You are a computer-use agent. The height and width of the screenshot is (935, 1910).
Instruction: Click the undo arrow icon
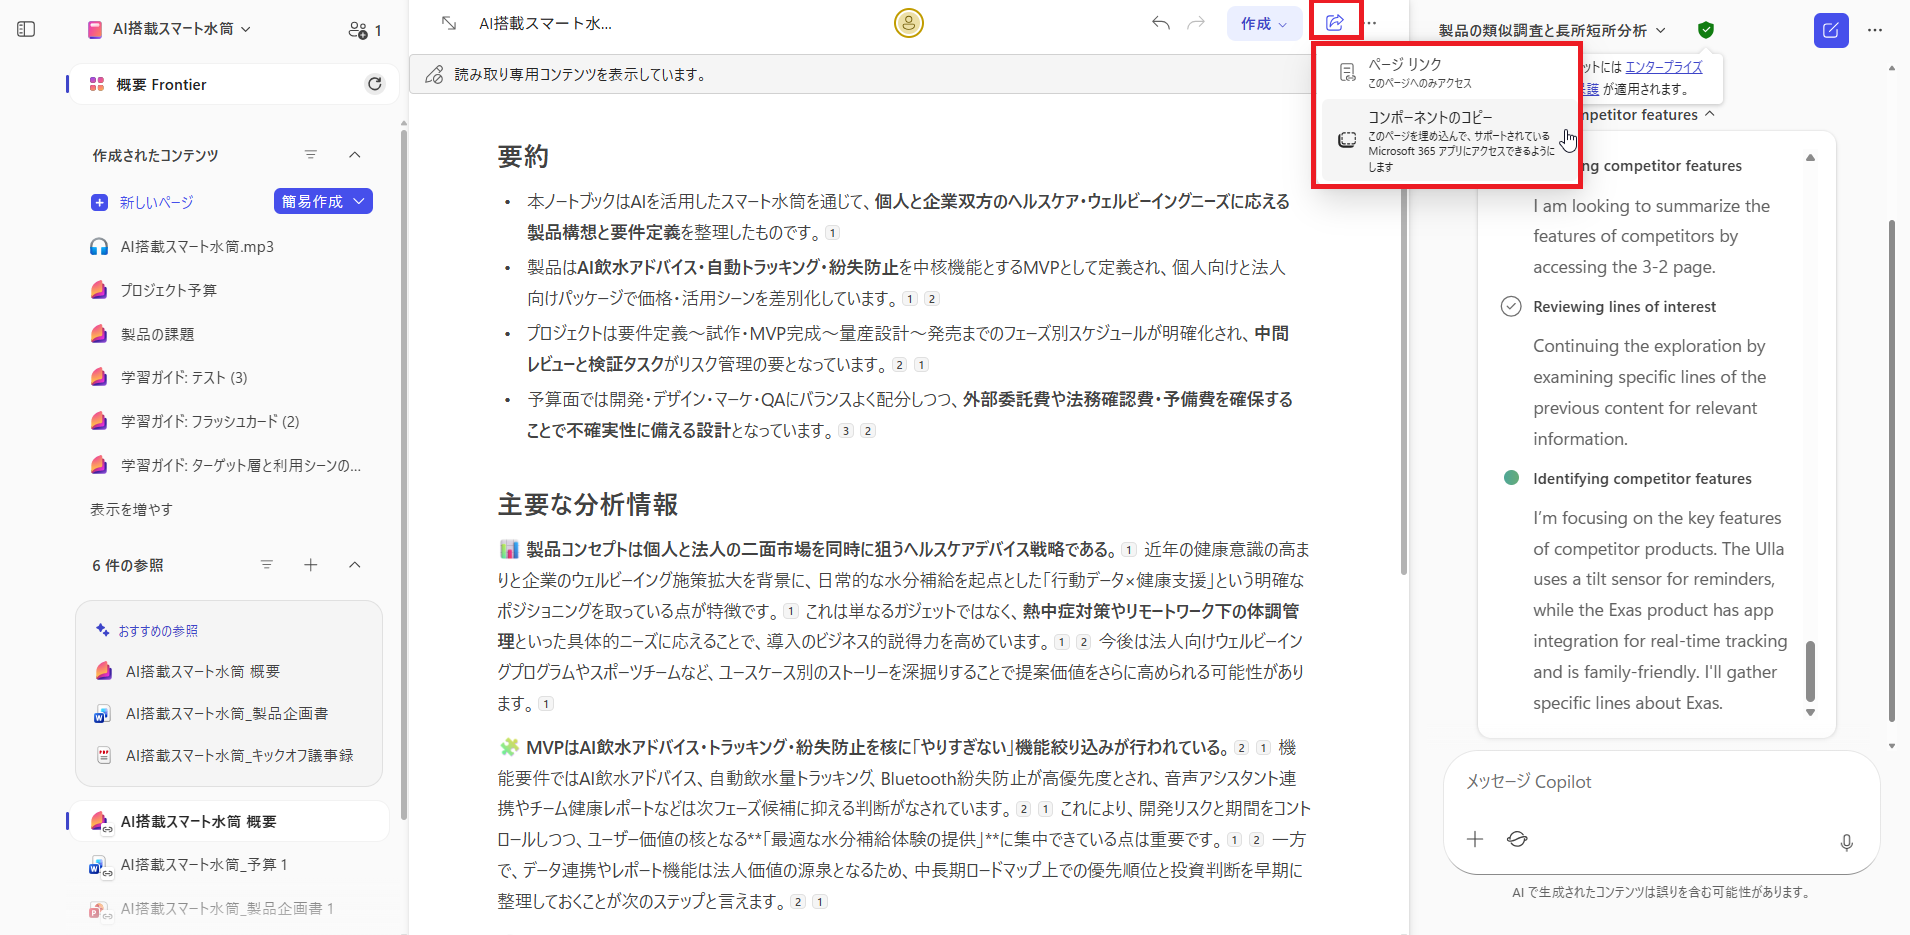click(x=1160, y=22)
